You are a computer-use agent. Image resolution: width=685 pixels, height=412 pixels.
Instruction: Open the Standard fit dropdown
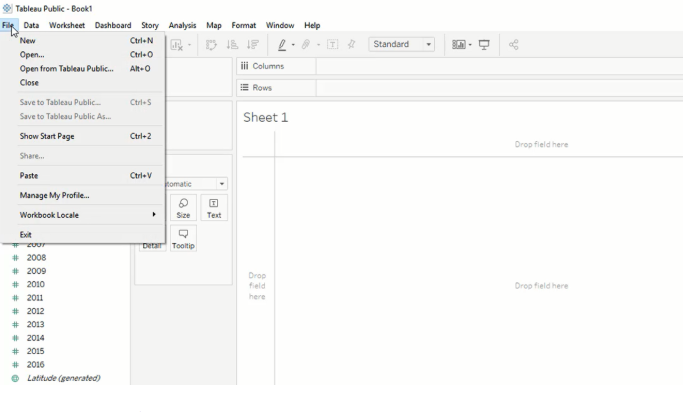[x=401, y=44]
